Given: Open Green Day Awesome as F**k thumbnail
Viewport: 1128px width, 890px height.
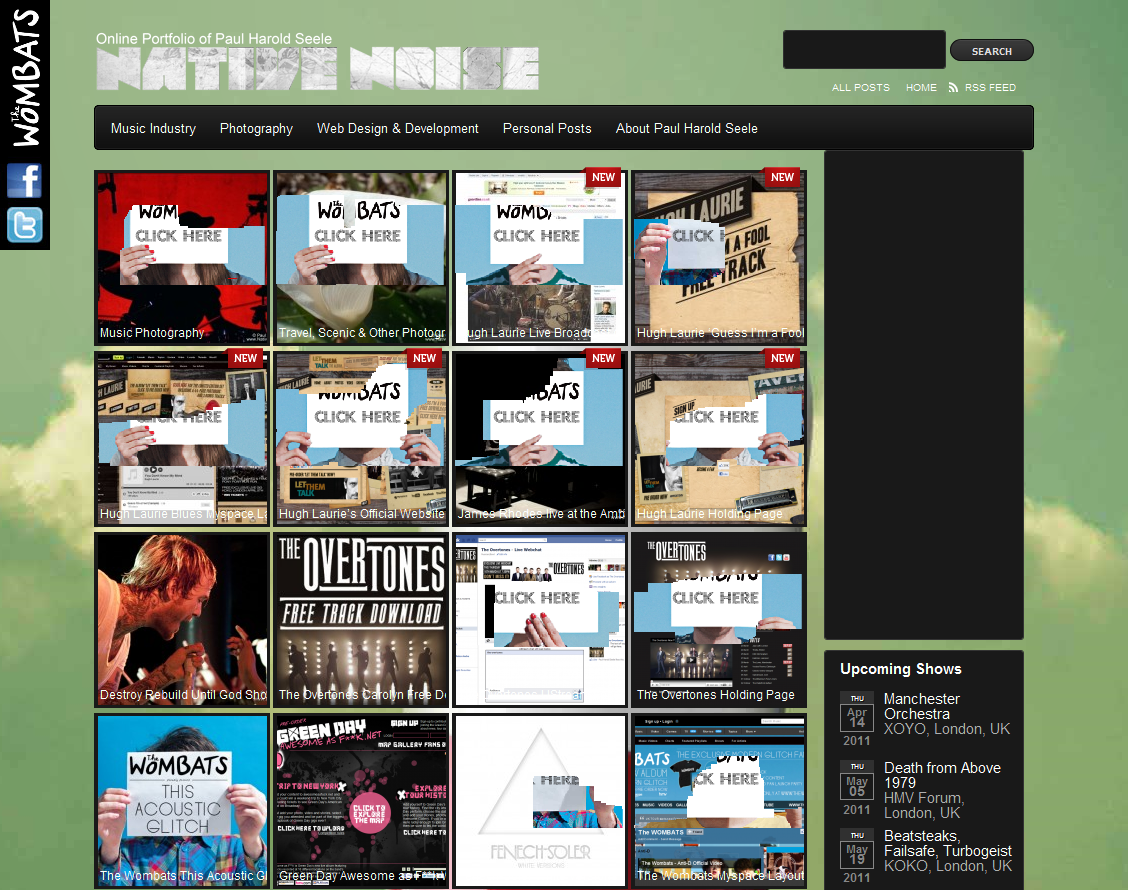Looking at the screenshot, I should coord(361,801).
